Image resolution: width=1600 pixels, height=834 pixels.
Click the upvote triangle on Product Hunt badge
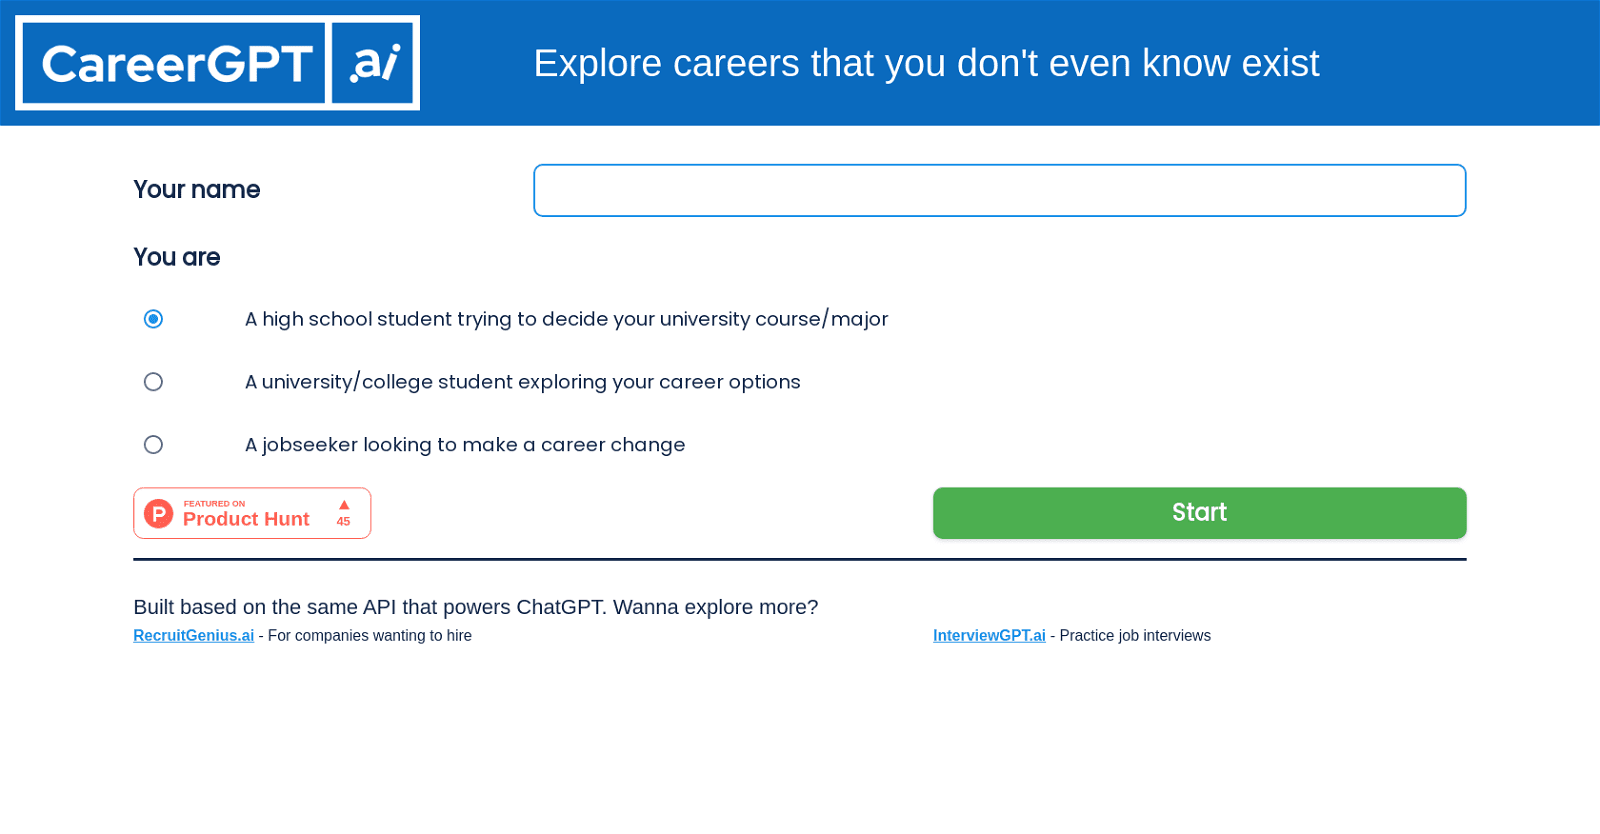tap(343, 505)
